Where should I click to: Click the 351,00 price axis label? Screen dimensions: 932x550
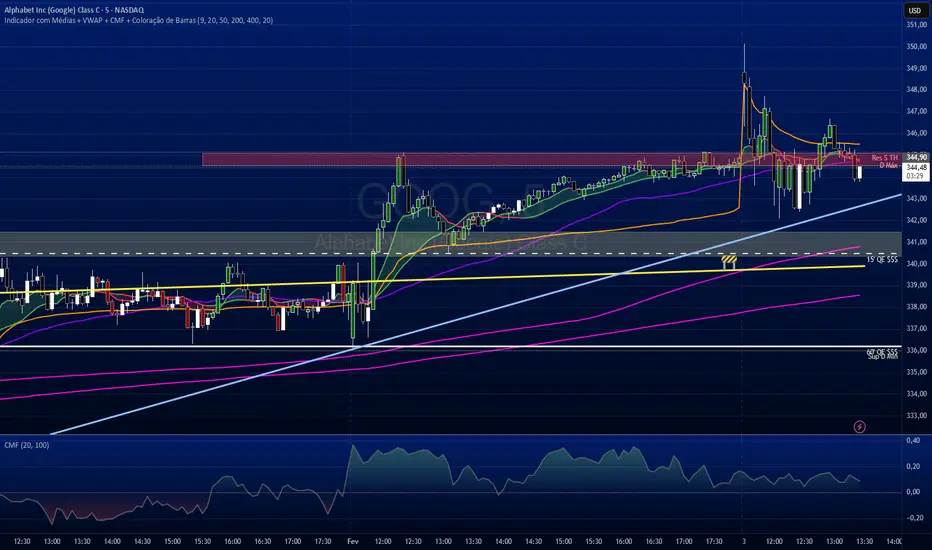click(x=917, y=25)
